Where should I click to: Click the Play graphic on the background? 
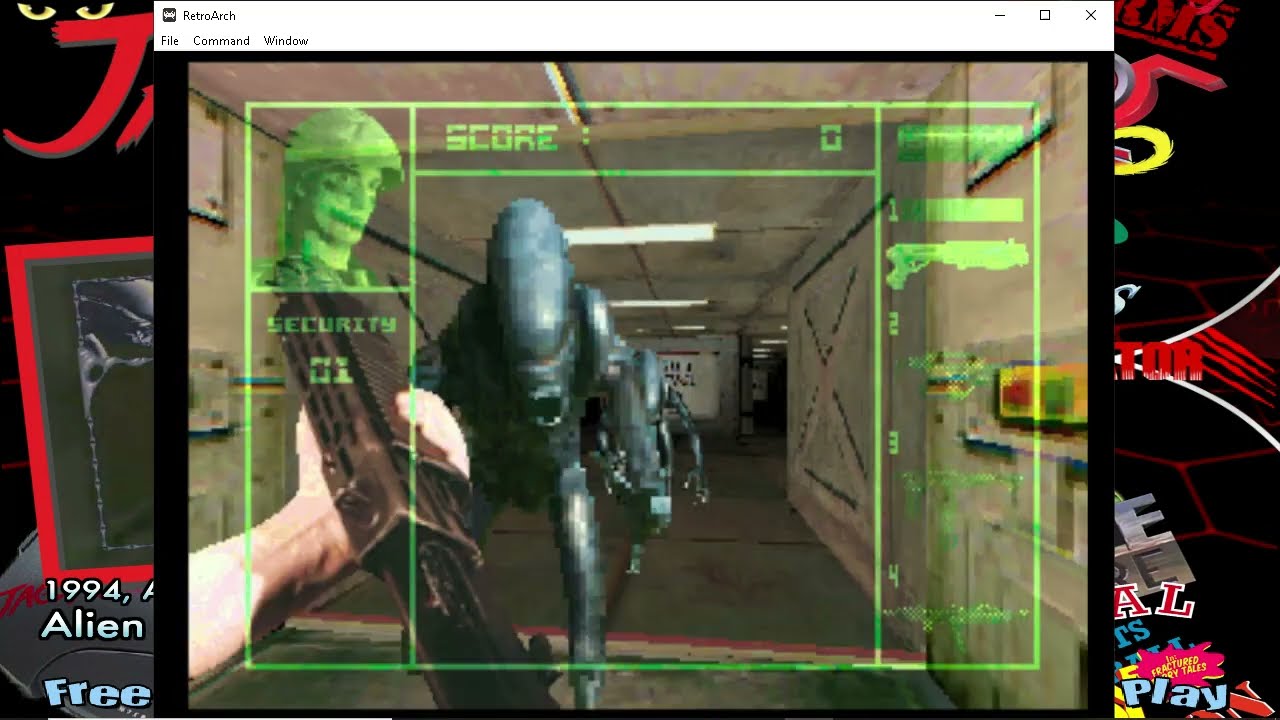click(x=1175, y=693)
